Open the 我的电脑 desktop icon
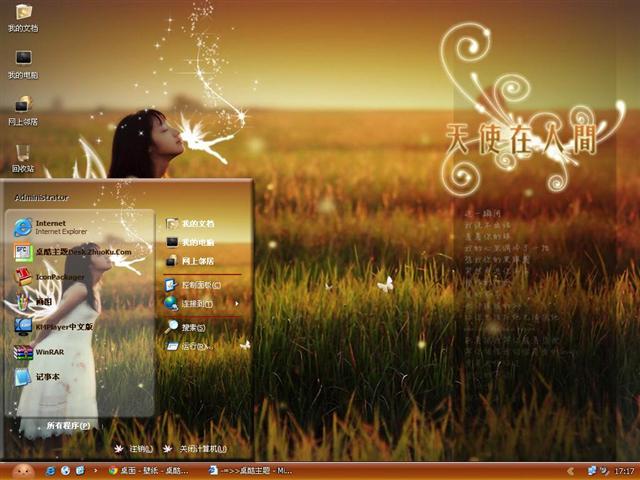Screen dimensions: 640x480 23,64
